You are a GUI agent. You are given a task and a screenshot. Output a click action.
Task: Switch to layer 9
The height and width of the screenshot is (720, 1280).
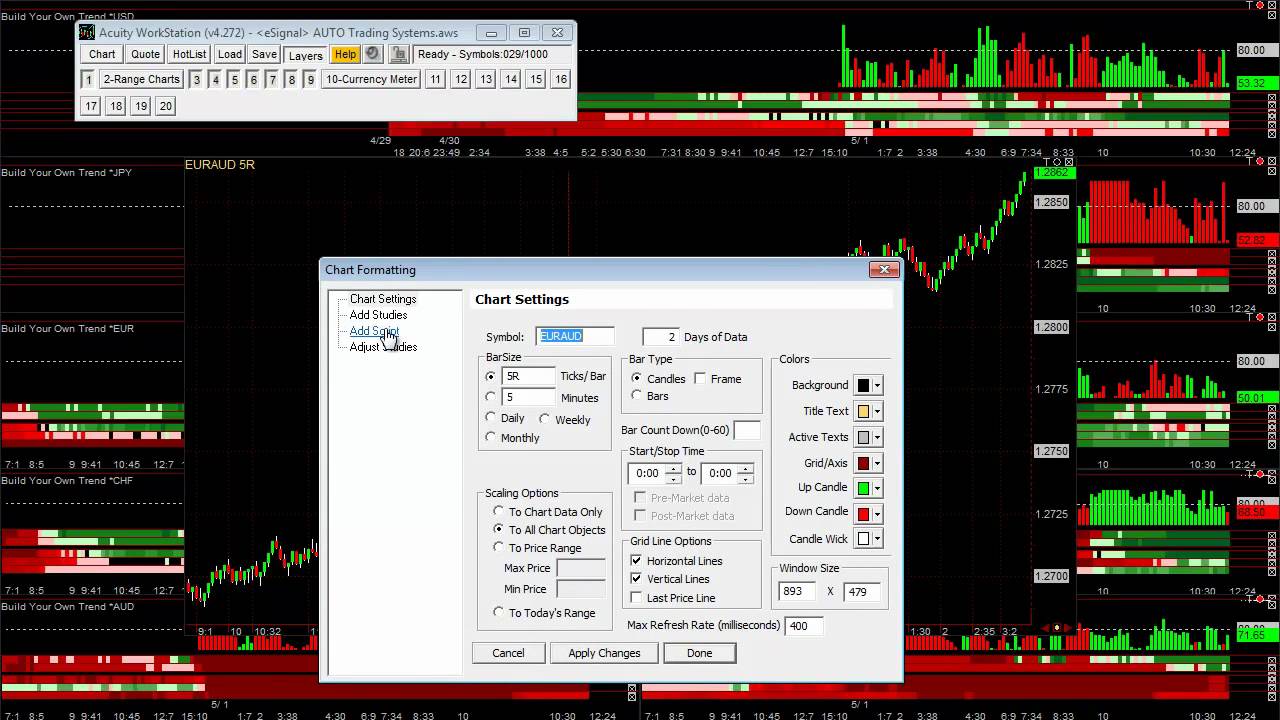coord(310,79)
